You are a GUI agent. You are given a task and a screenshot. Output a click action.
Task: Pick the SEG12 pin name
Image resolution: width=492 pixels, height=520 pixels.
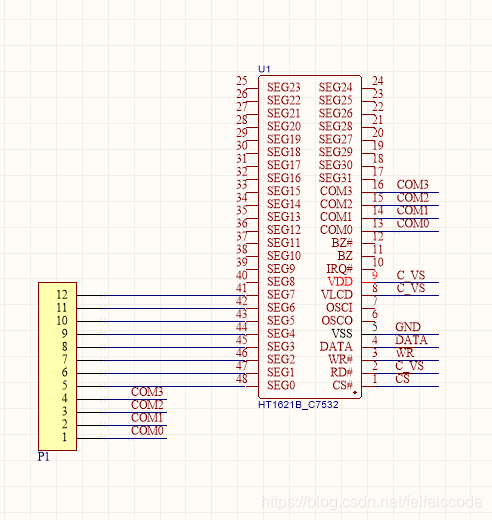pyautogui.click(x=284, y=230)
